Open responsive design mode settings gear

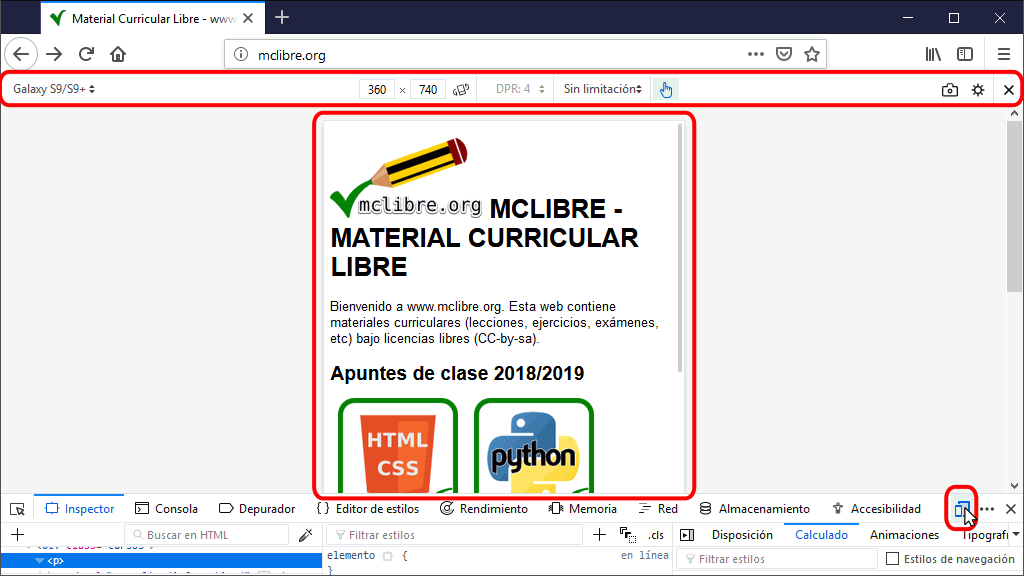978,90
